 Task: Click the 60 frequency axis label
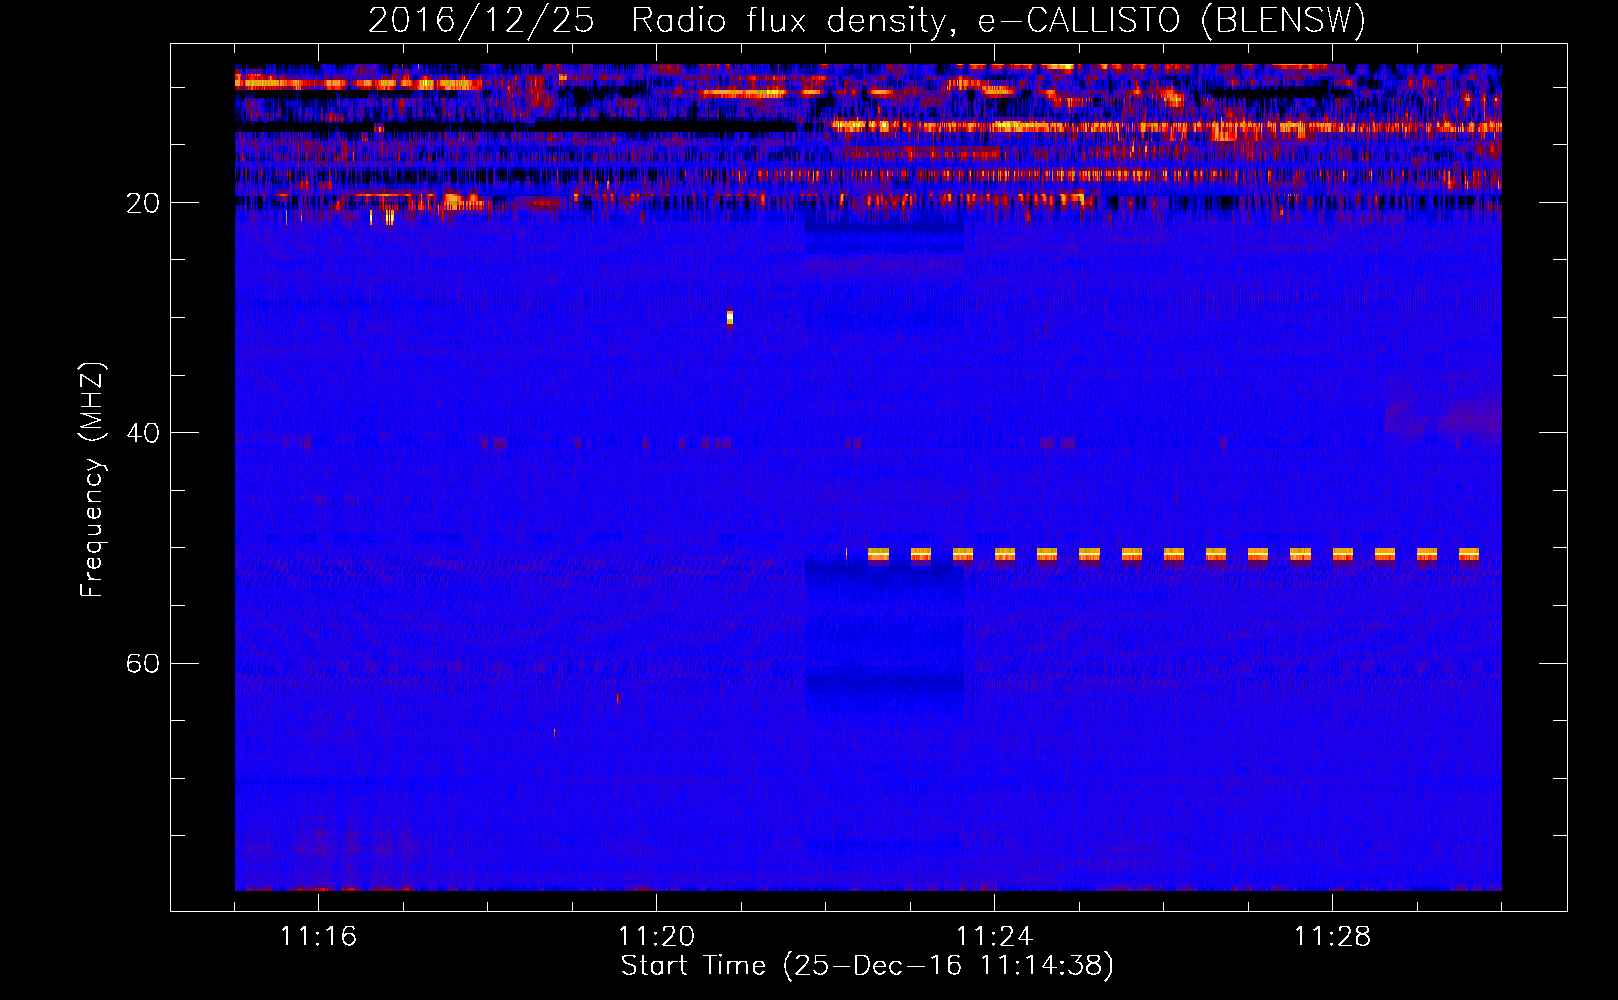(143, 664)
